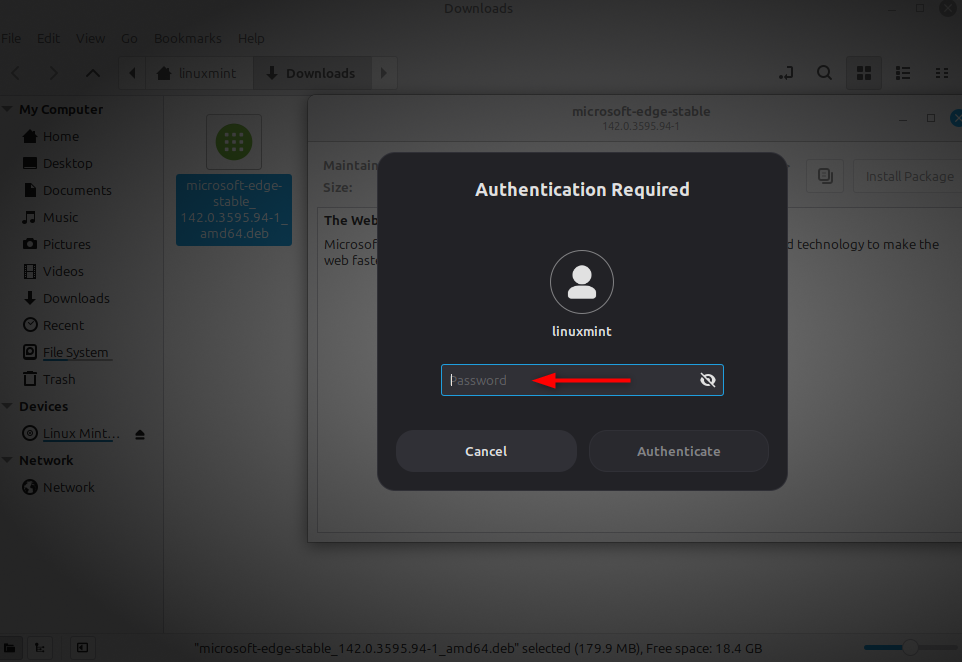Cancel the authentication dialog
962x662 pixels.
click(x=486, y=451)
